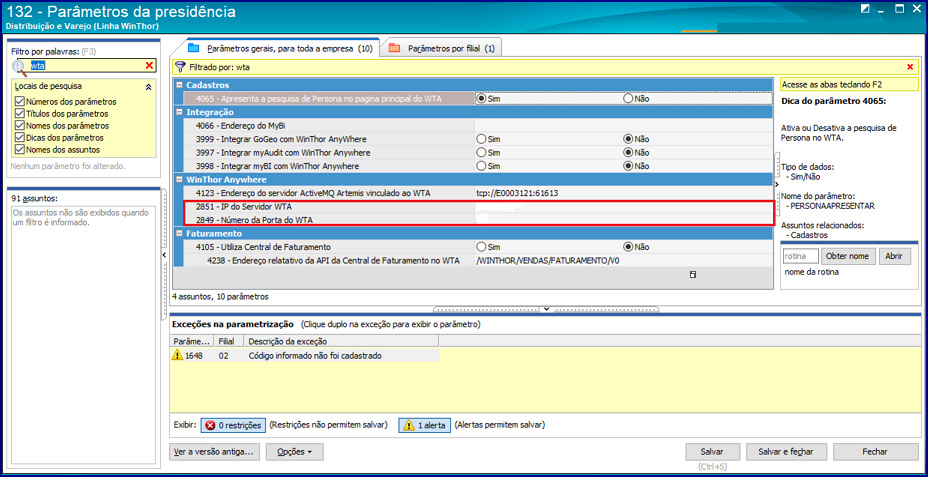Click the filter words input containing 'wta'

86,65
